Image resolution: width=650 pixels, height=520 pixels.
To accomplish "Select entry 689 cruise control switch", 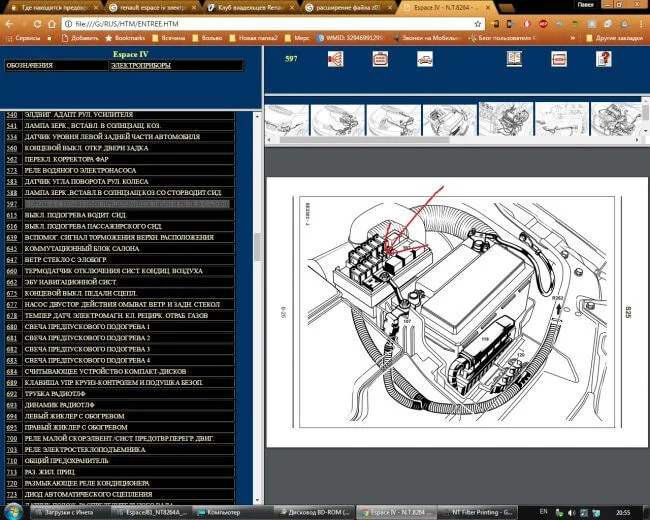I will point(12,381).
